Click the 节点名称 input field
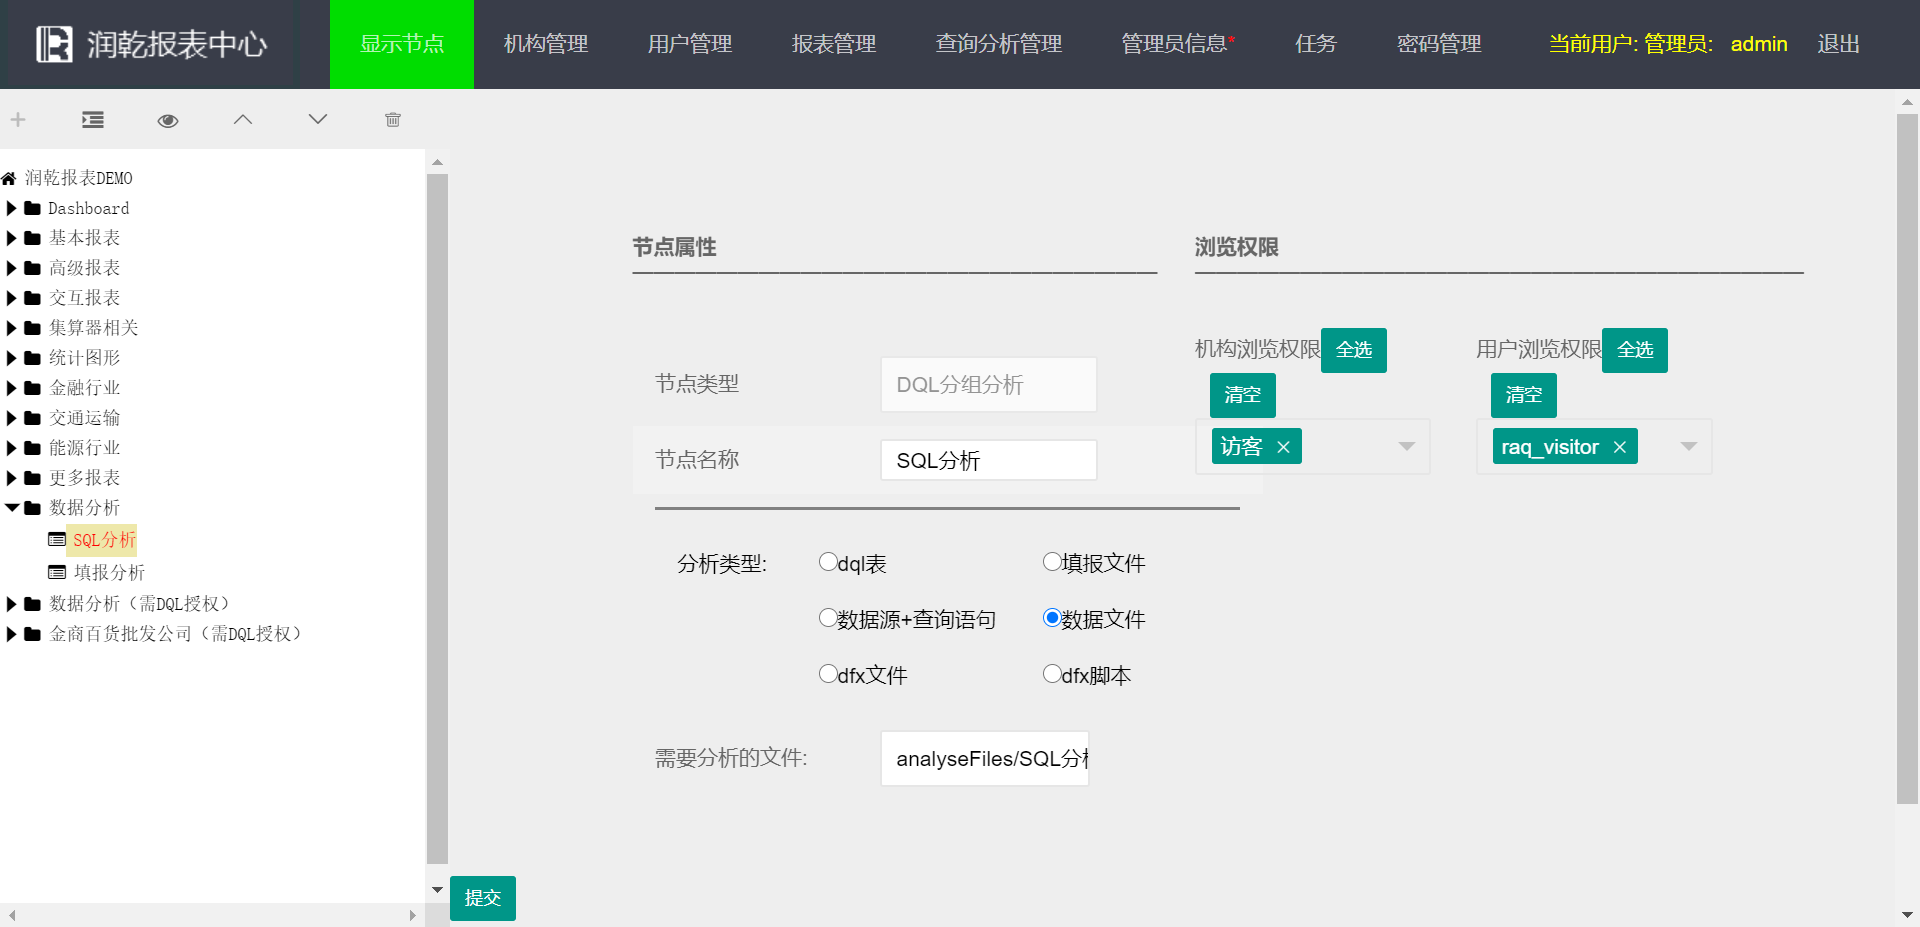 point(988,460)
